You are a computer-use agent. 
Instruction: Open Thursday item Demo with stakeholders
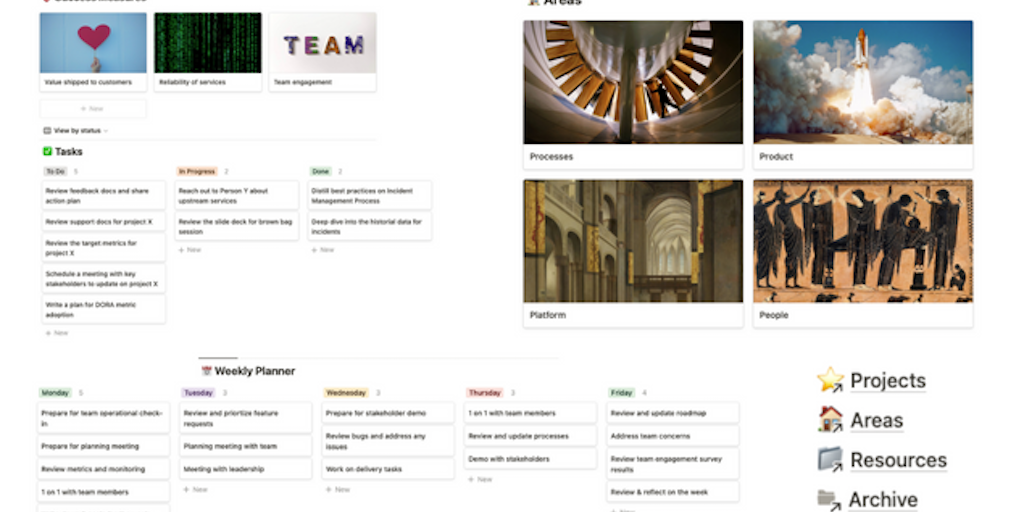[x=531, y=459]
